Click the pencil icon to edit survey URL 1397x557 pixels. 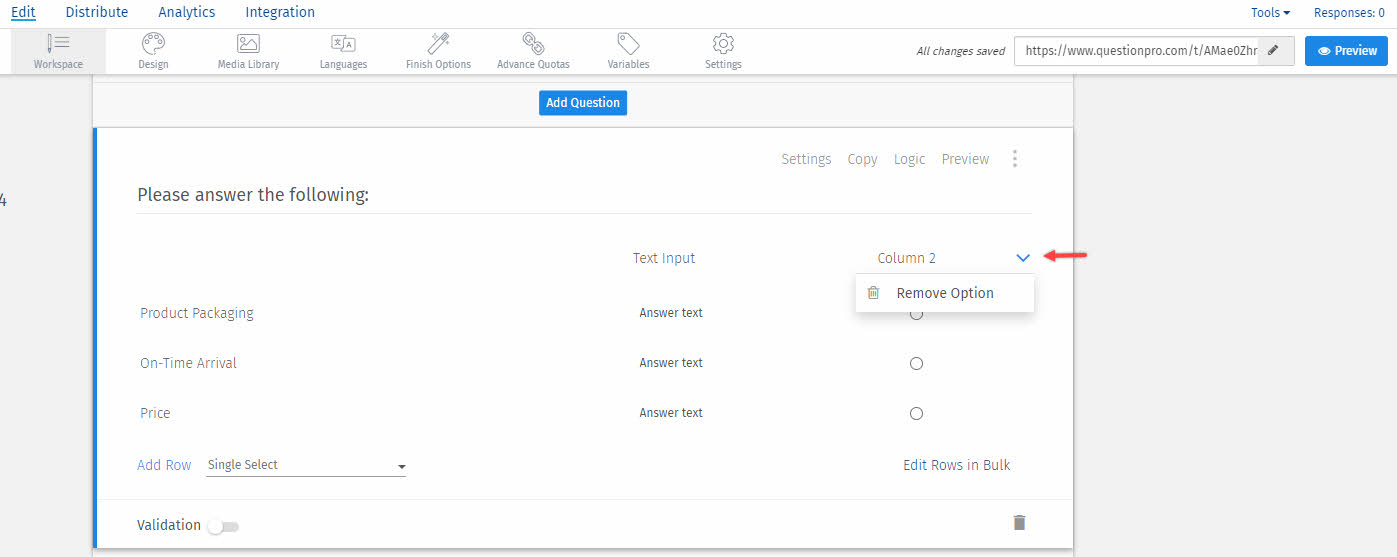1273,51
